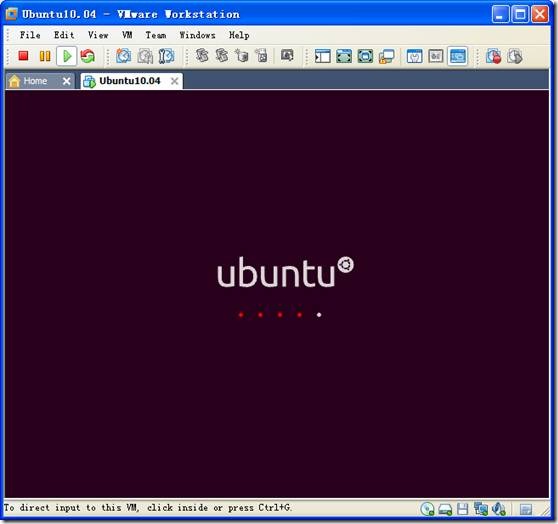Show the console view toolbar icon

coord(457,56)
